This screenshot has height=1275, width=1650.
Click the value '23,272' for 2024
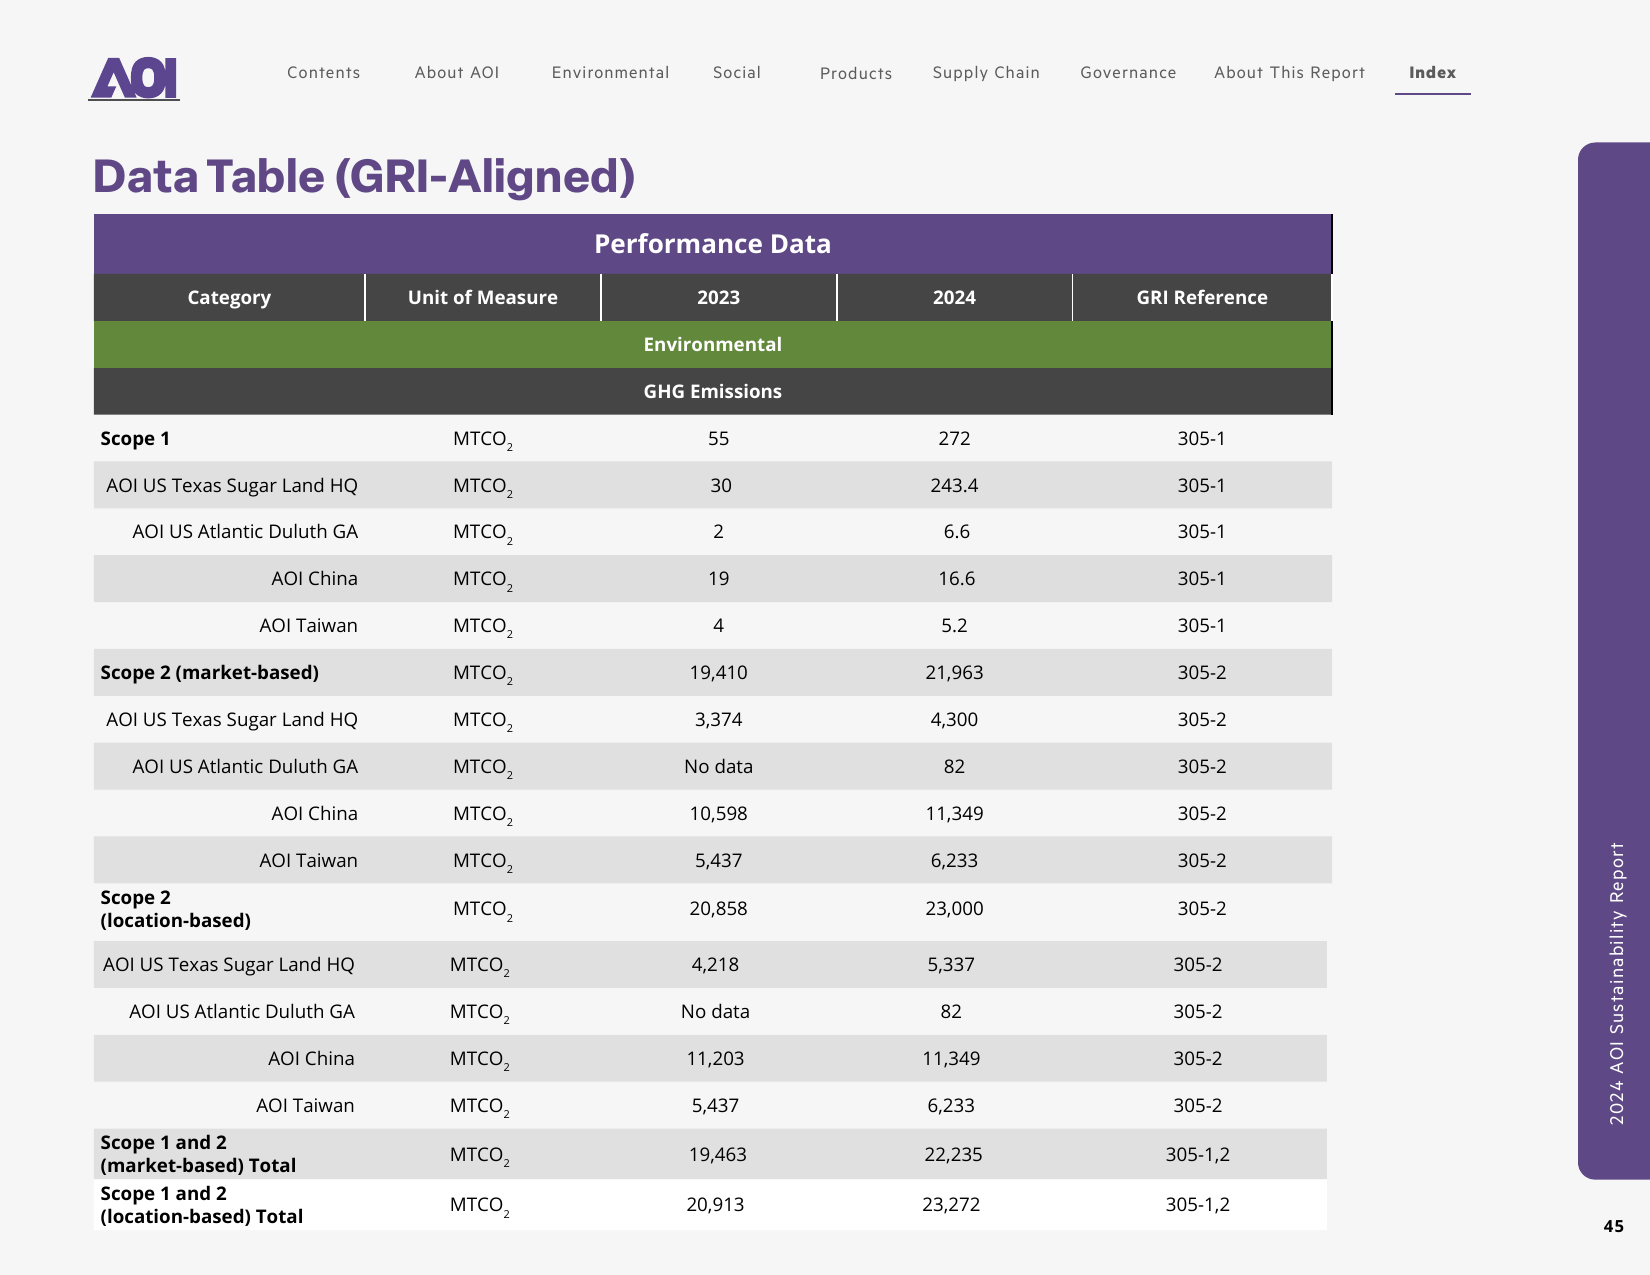(951, 1205)
